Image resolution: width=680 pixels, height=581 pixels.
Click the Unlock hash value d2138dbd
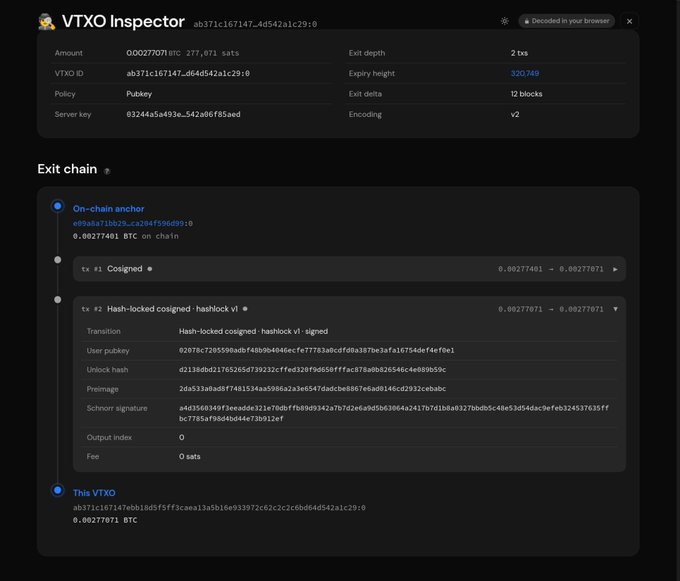(x=312, y=369)
